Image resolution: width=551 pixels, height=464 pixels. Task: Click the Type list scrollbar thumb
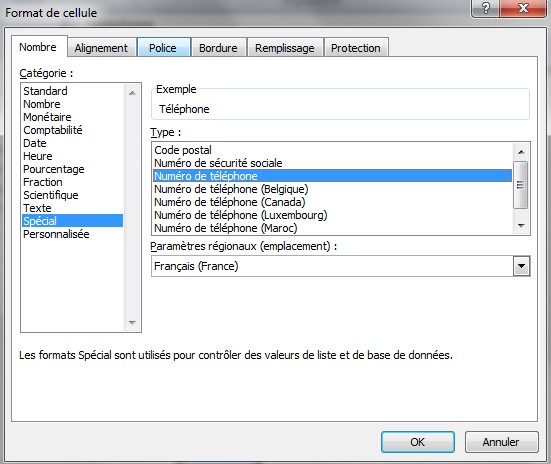[x=521, y=185]
